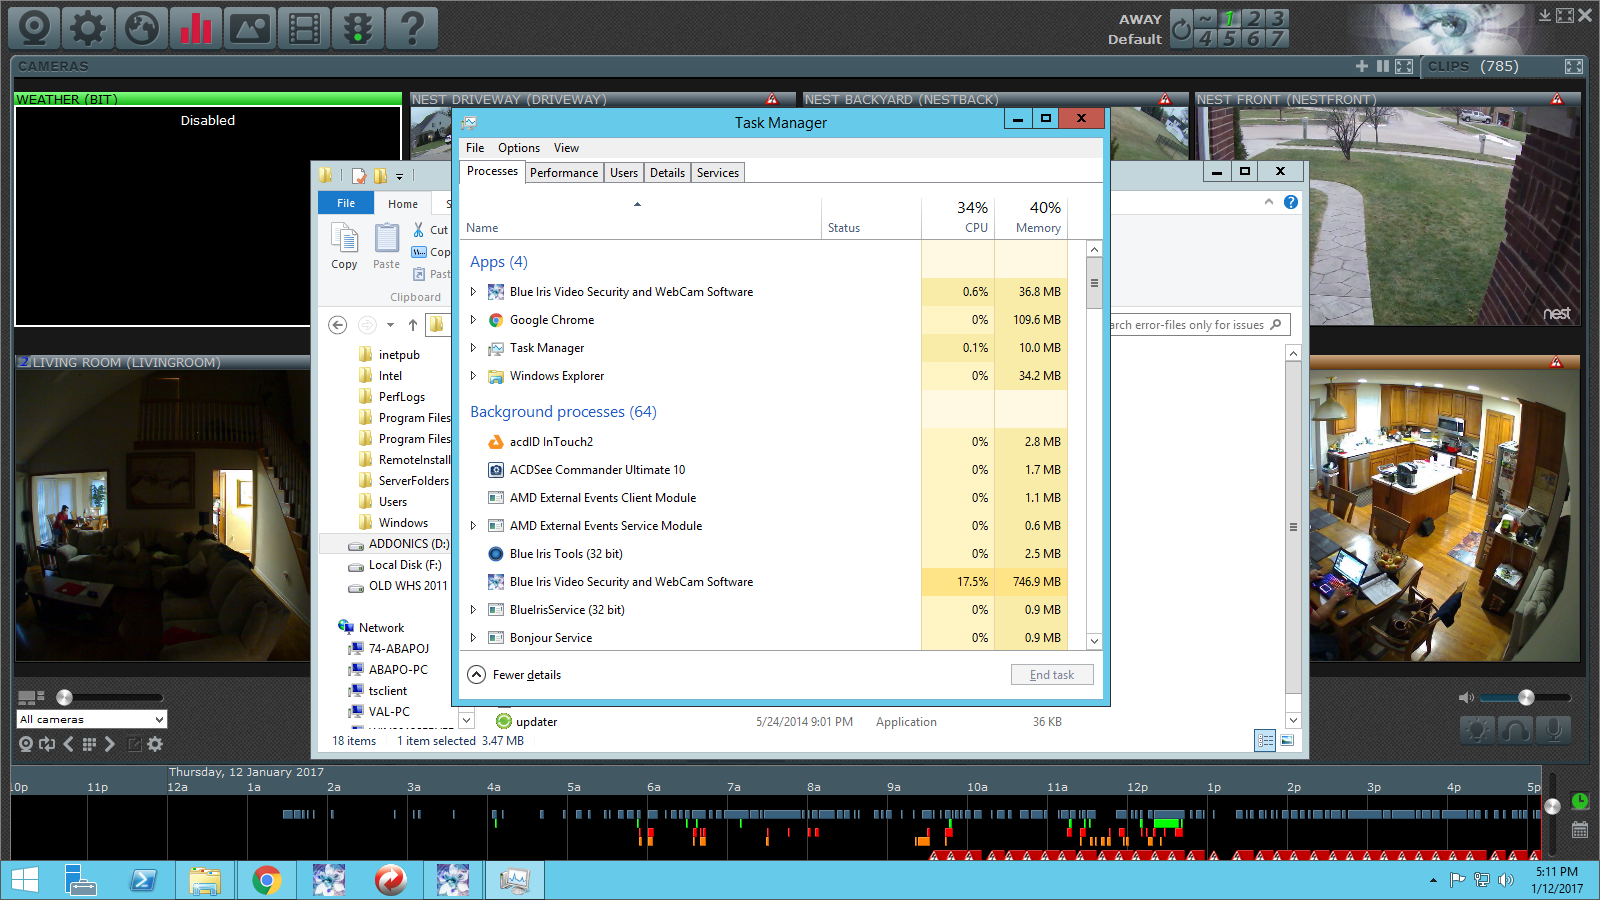
Task: Click the microphone talk button
Action: (1553, 730)
